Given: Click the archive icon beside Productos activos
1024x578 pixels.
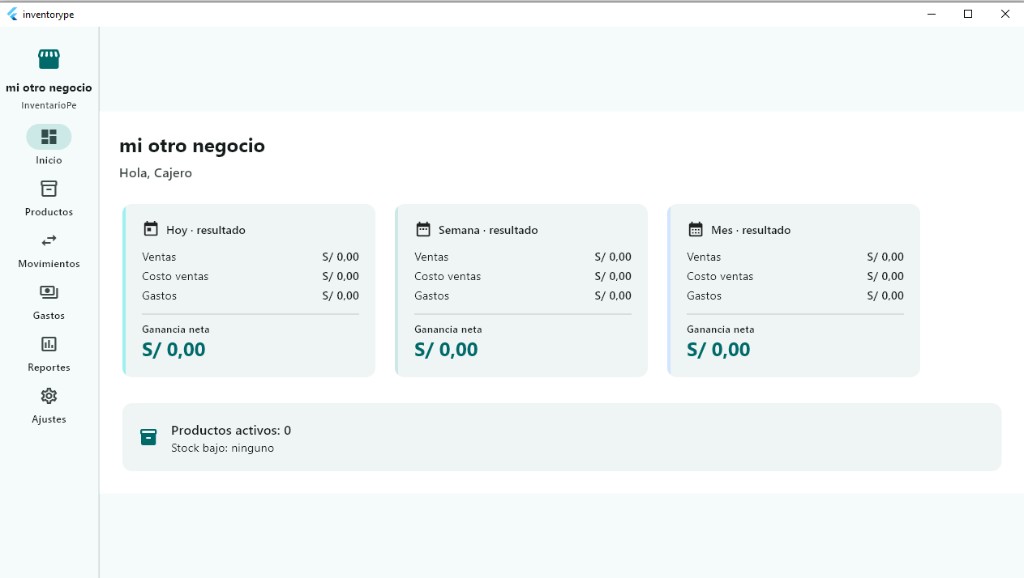Looking at the screenshot, I should pos(149,437).
